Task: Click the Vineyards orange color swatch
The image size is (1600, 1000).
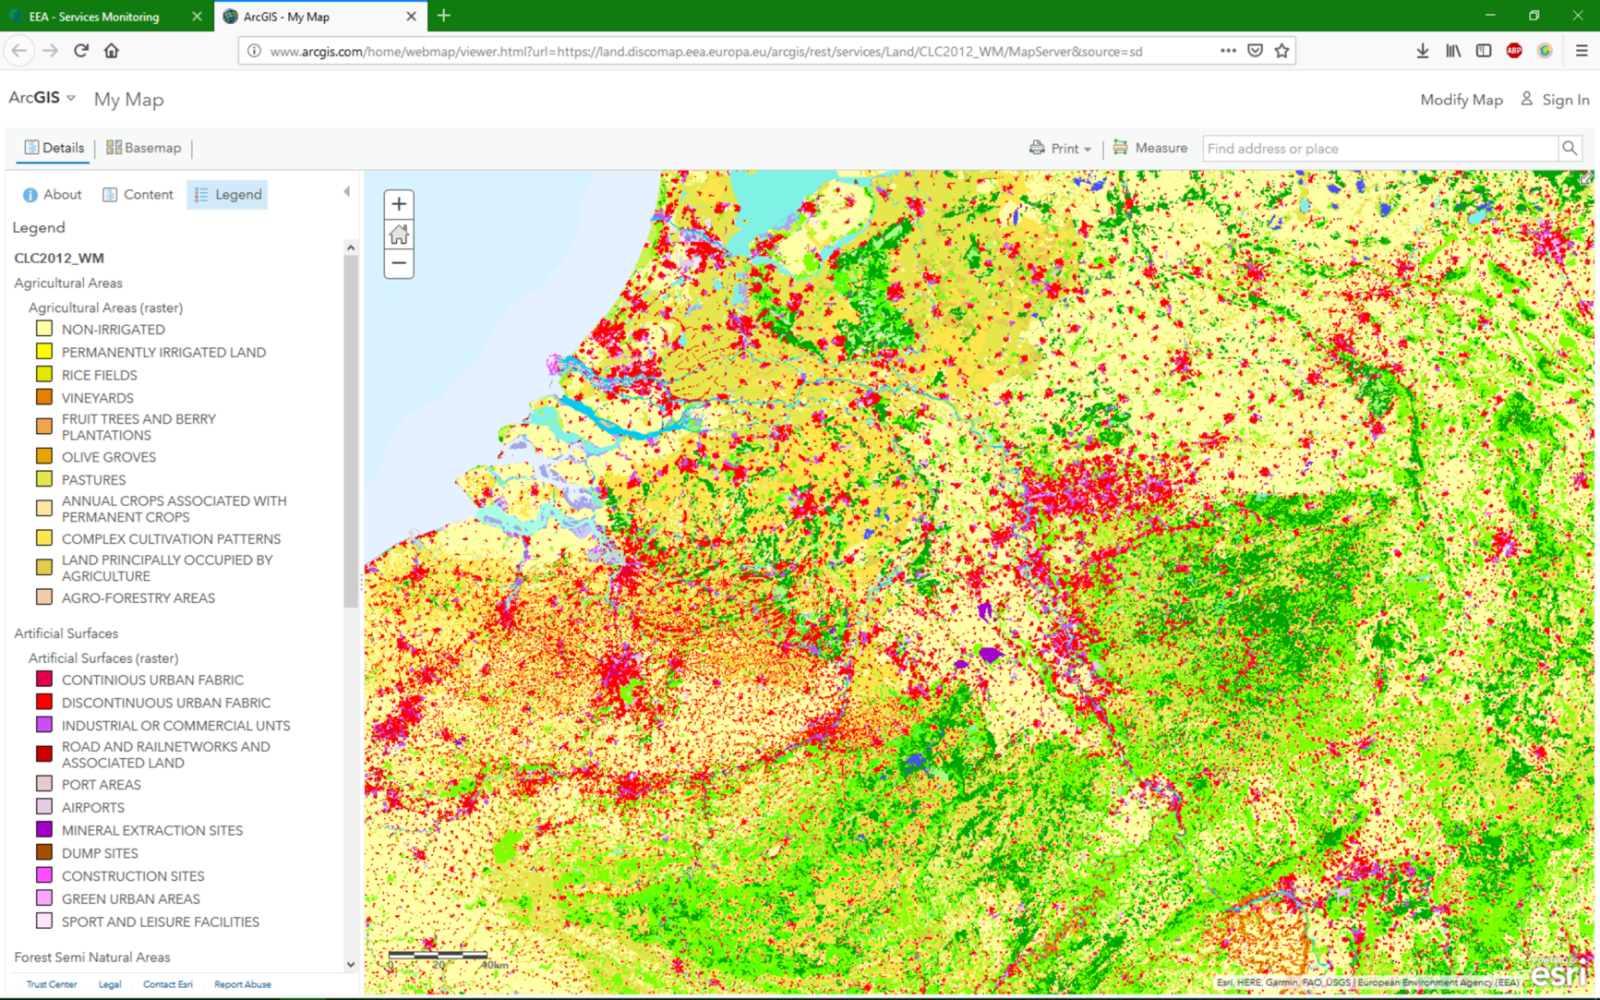Action: coord(44,397)
